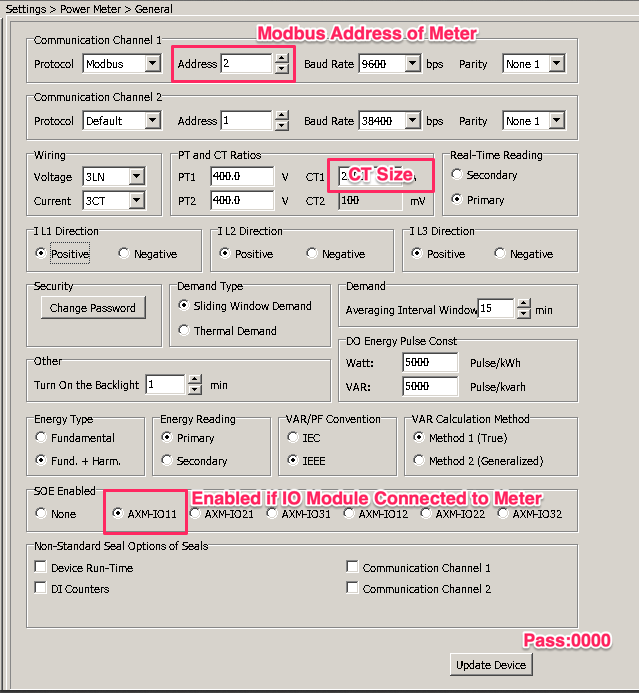
Task: Open Channel 2 Protocol dropdown showing Default
Action: [122, 121]
